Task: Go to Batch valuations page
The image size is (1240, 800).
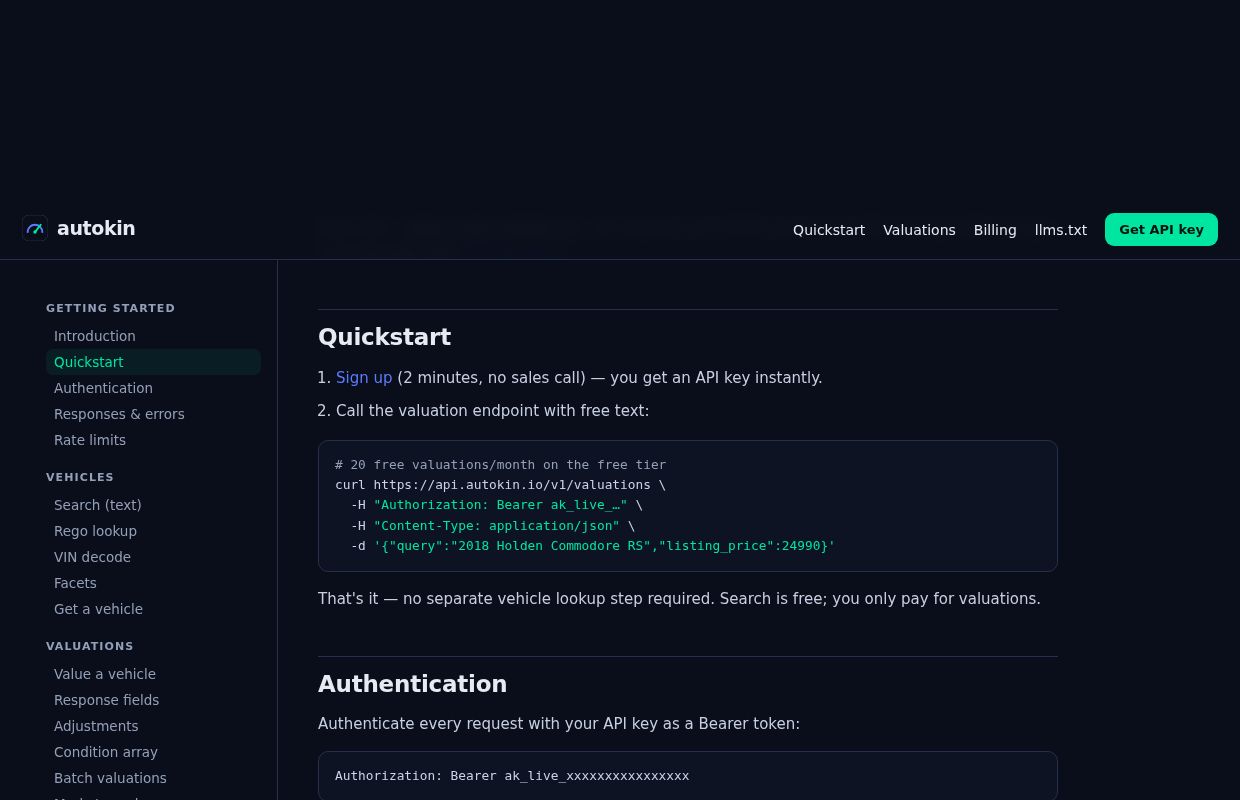Action: (153, 778)
